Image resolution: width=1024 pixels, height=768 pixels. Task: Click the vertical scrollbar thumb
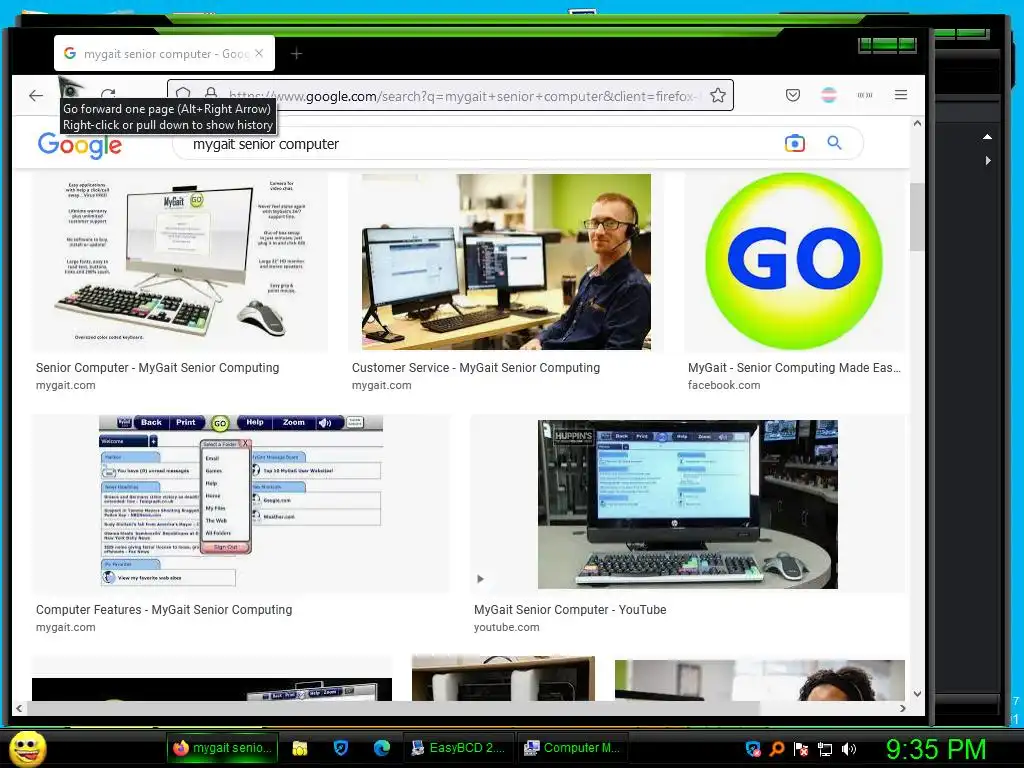pyautogui.click(x=917, y=217)
